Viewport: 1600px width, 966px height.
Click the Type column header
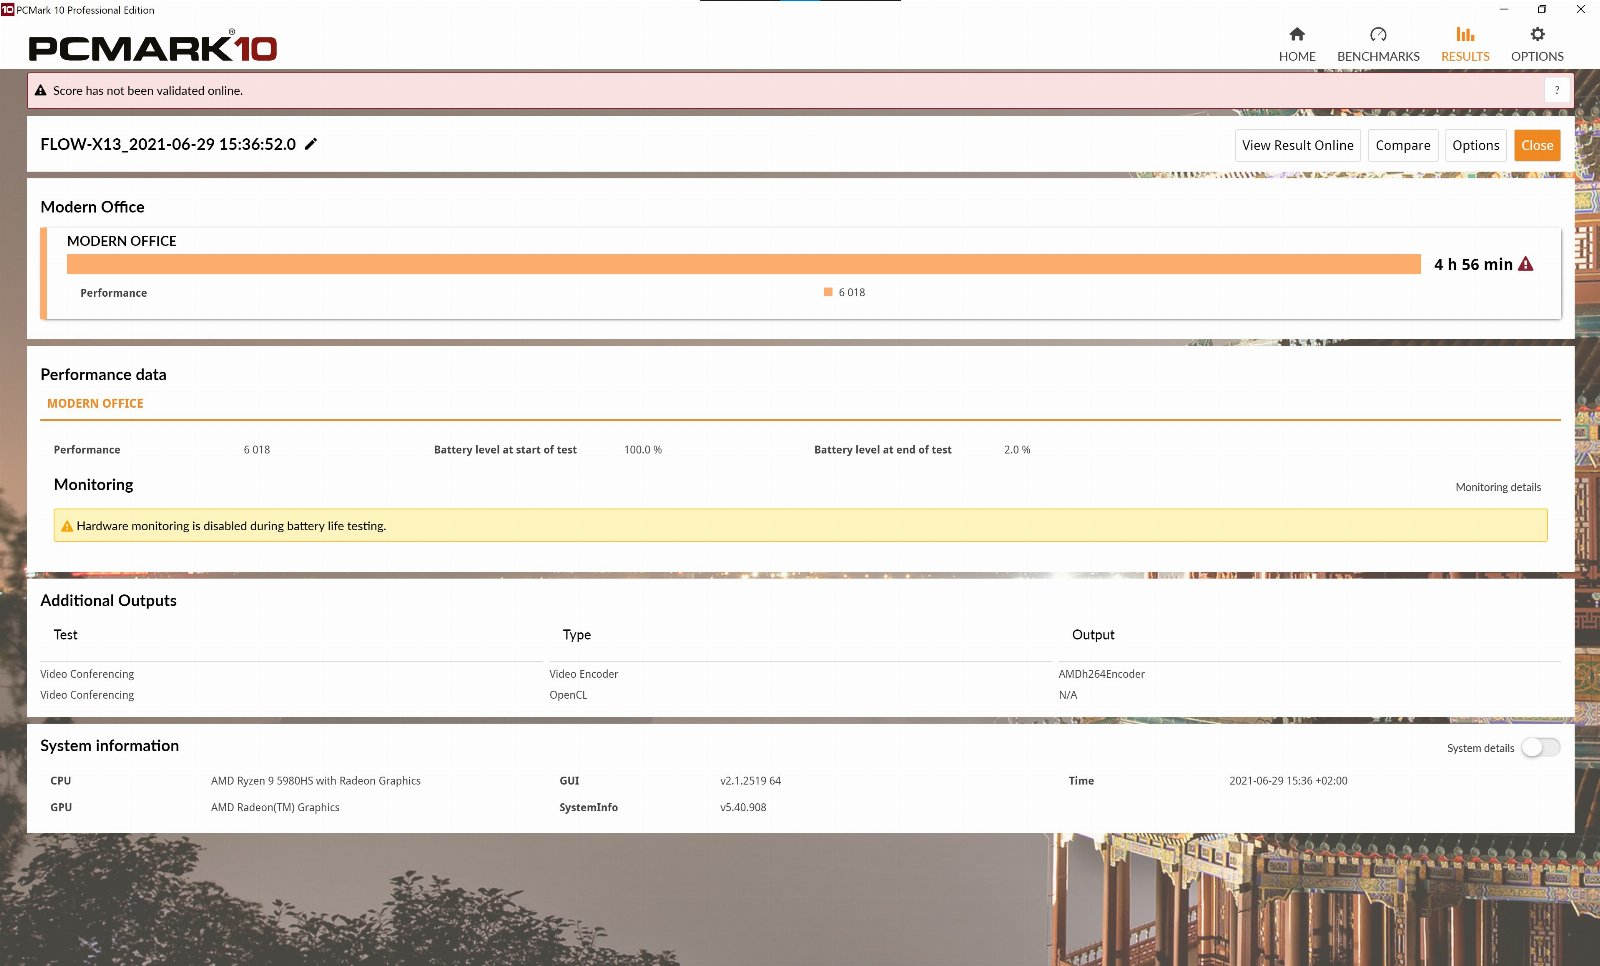(577, 635)
